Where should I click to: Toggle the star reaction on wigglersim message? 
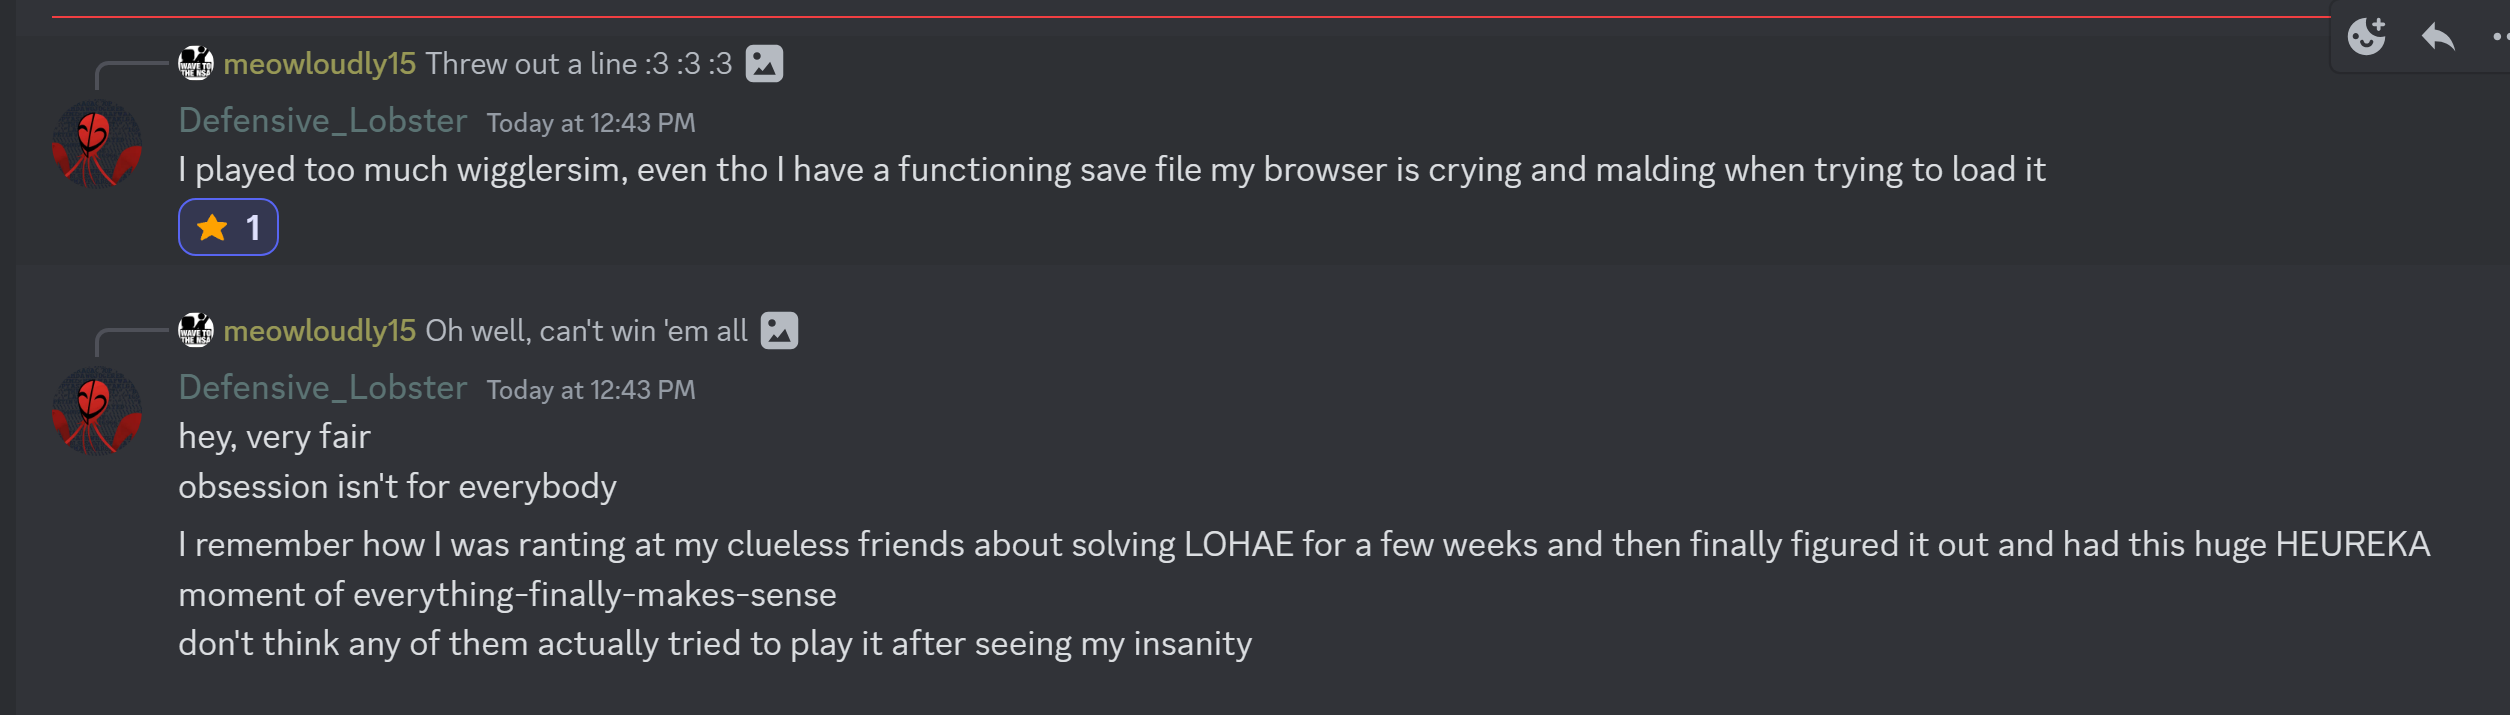pyautogui.click(x=228, y=228)
